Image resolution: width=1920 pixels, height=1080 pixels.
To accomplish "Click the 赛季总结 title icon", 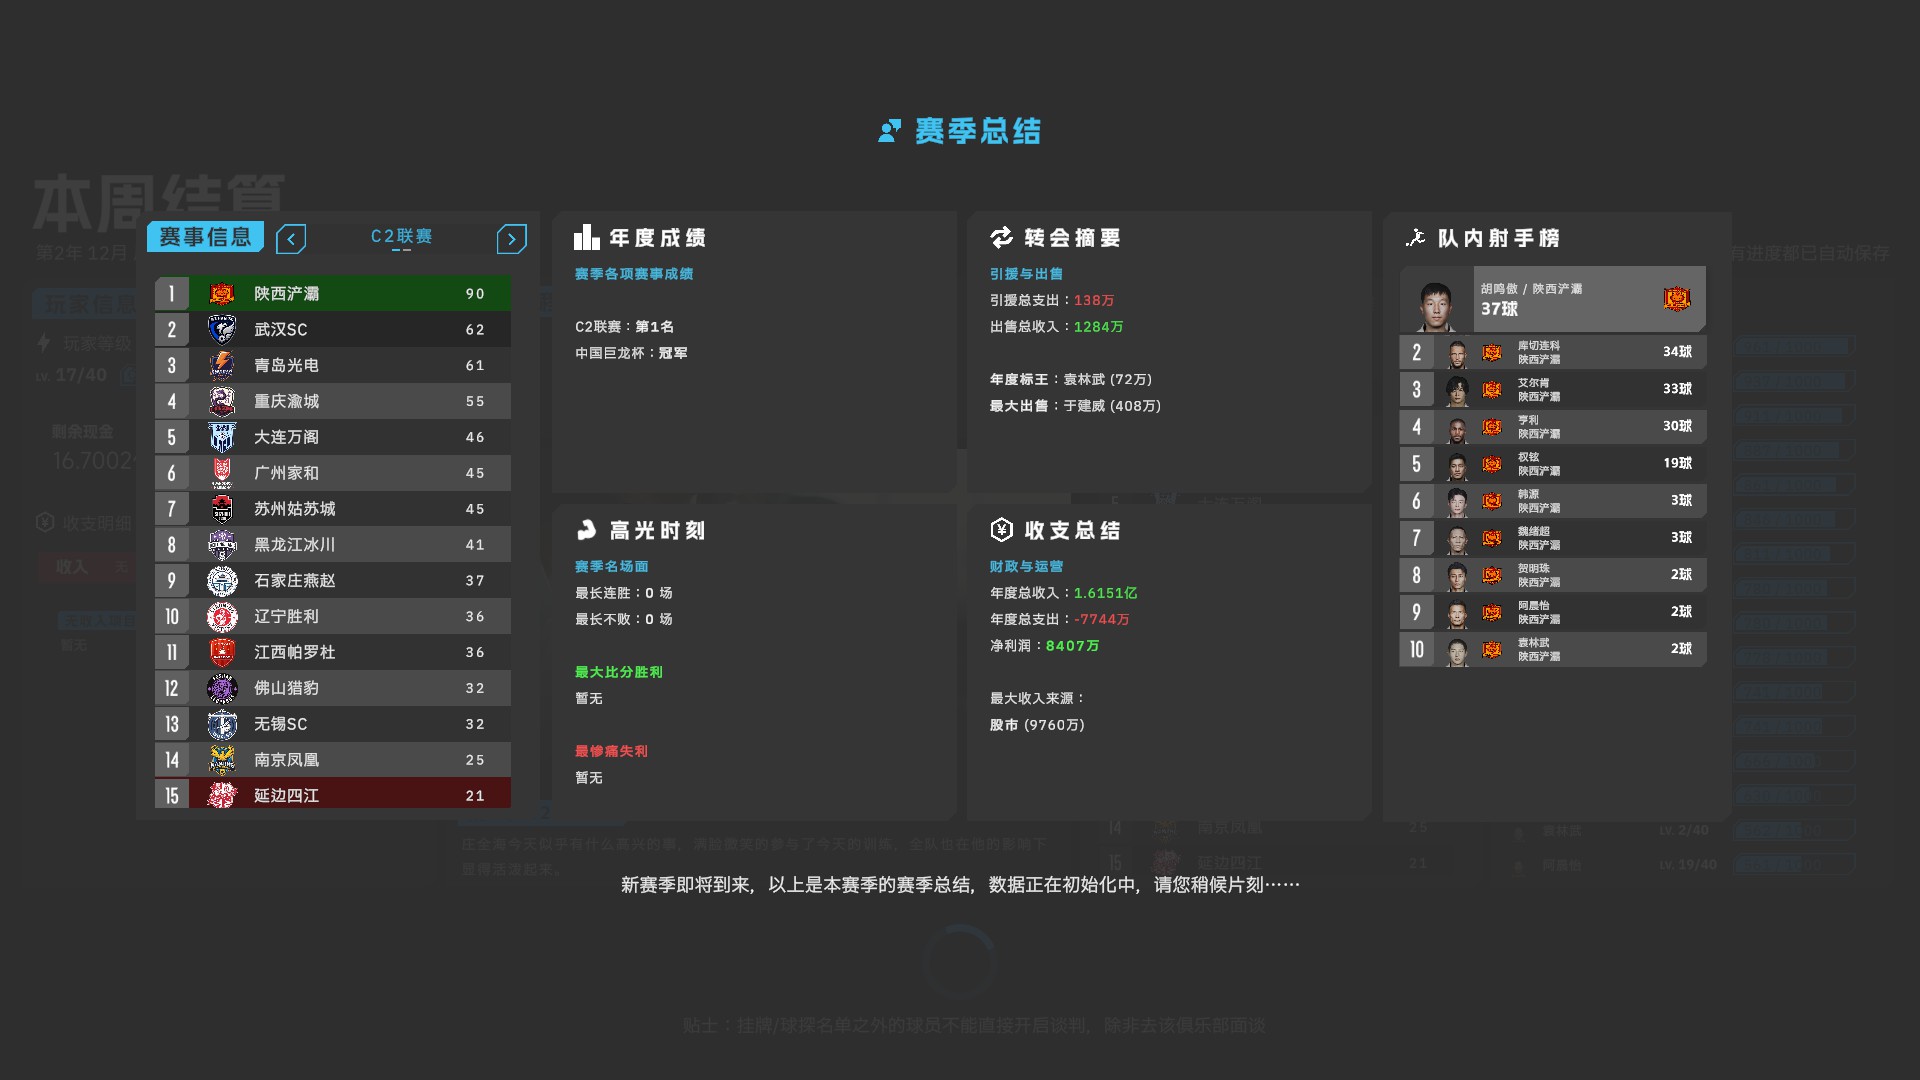I will pyautogui.click(x=889, y=131).
